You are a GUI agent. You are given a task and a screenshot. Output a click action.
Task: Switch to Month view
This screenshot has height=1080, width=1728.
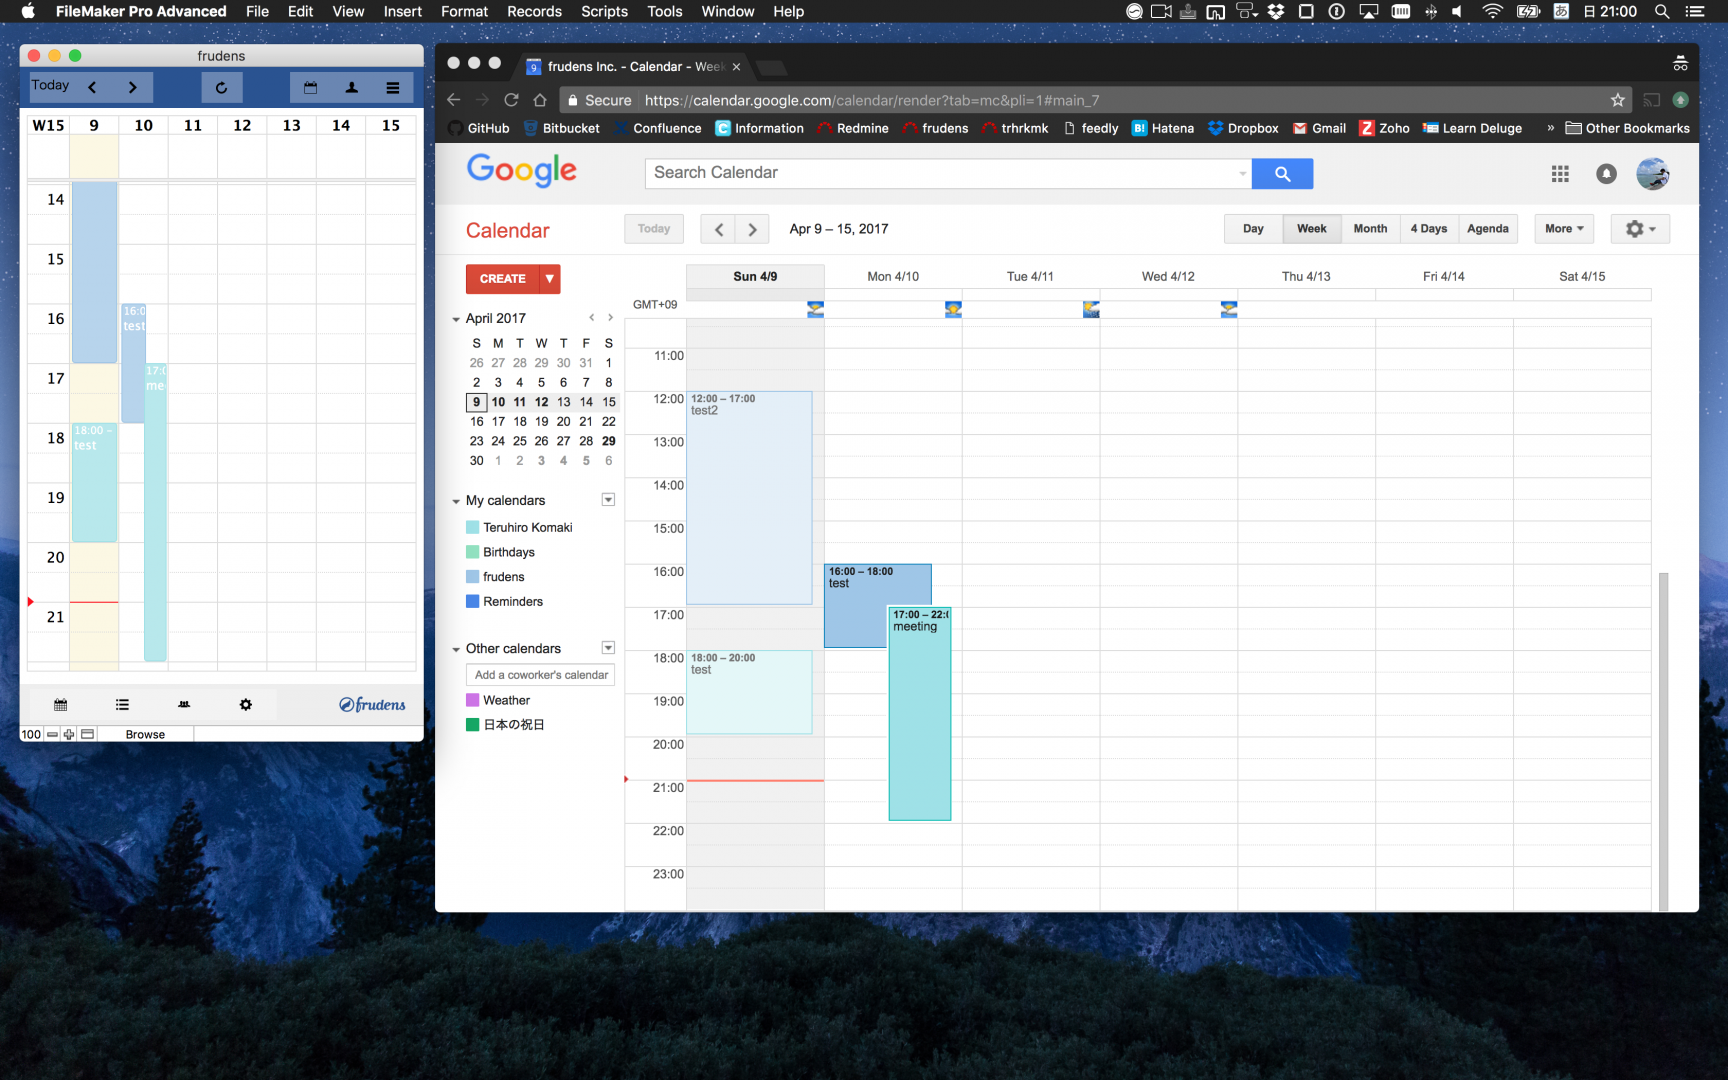[x=1370, y=229]
